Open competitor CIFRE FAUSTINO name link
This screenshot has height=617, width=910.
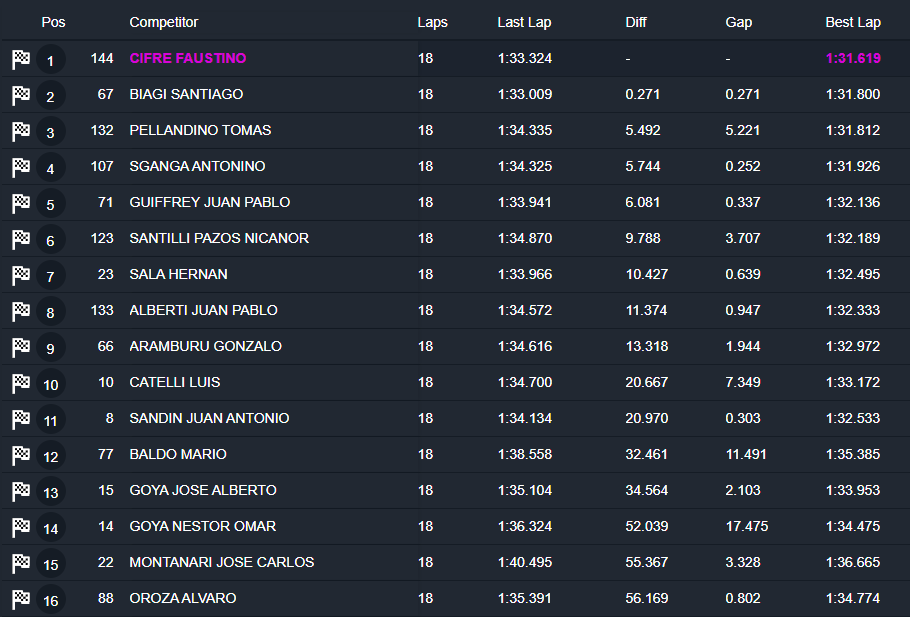coord(188,58)
